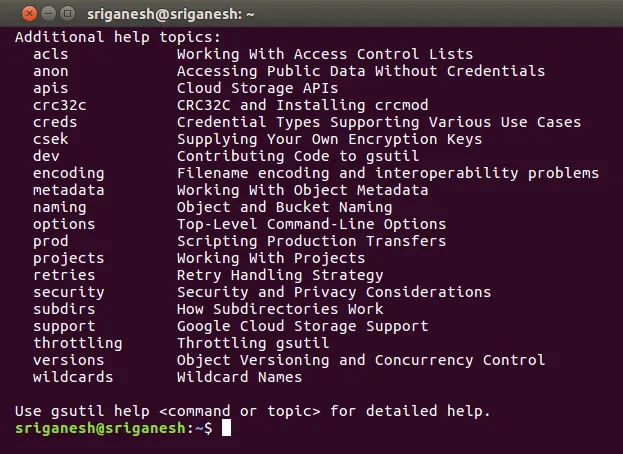Click the 'projects' topic name
This screenshot has height=454, width=623.
tap(68, 258)
